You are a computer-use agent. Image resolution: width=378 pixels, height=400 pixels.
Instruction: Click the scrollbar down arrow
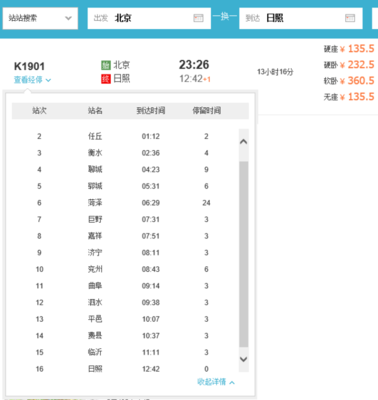click(x=244, y=359)
